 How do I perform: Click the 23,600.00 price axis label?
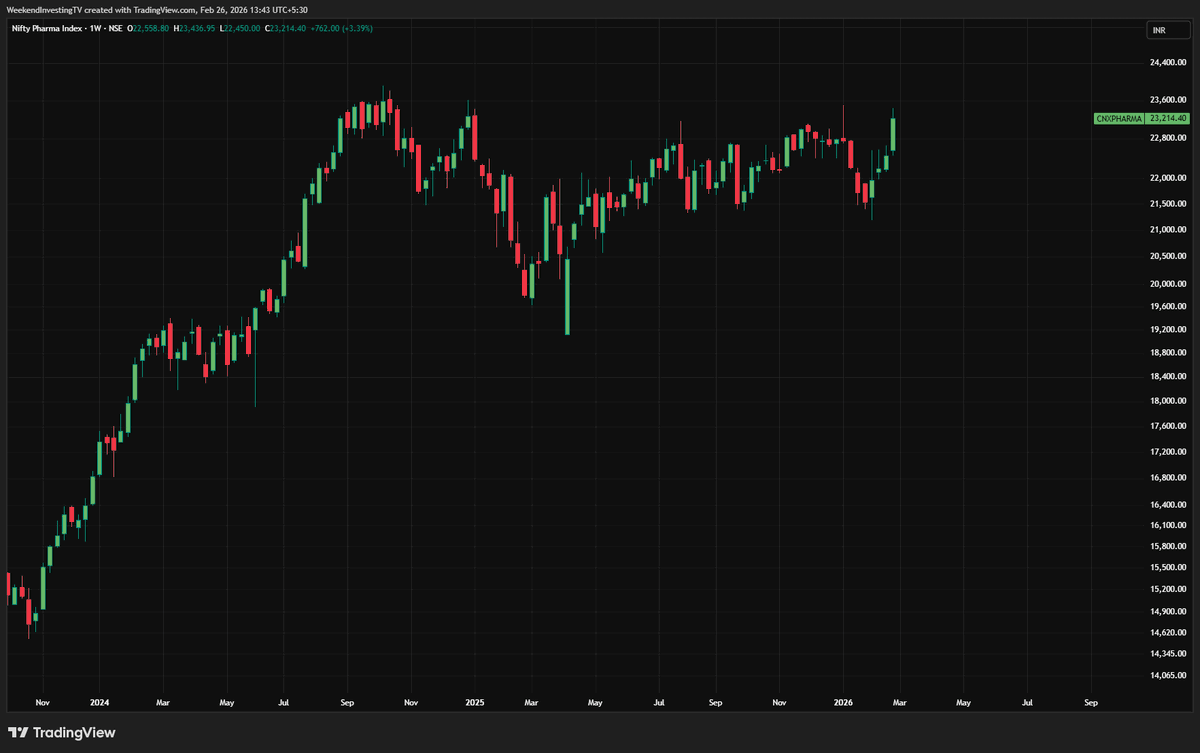click(x=1168, y=100)
